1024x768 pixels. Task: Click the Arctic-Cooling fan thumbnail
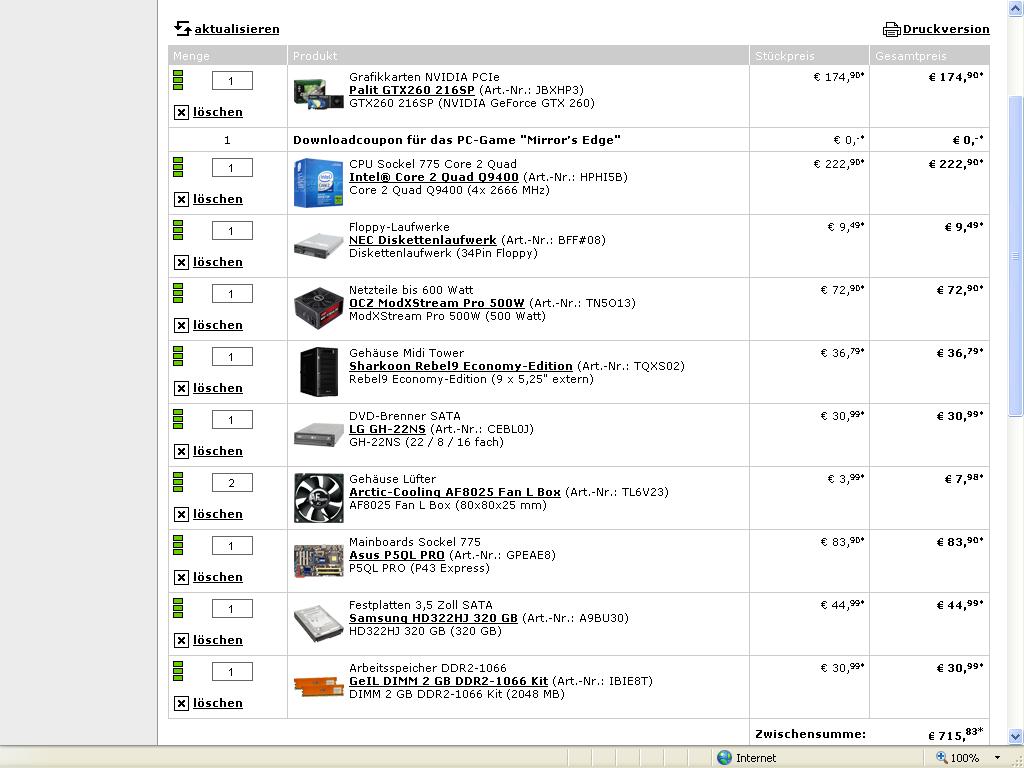[319, 498]
